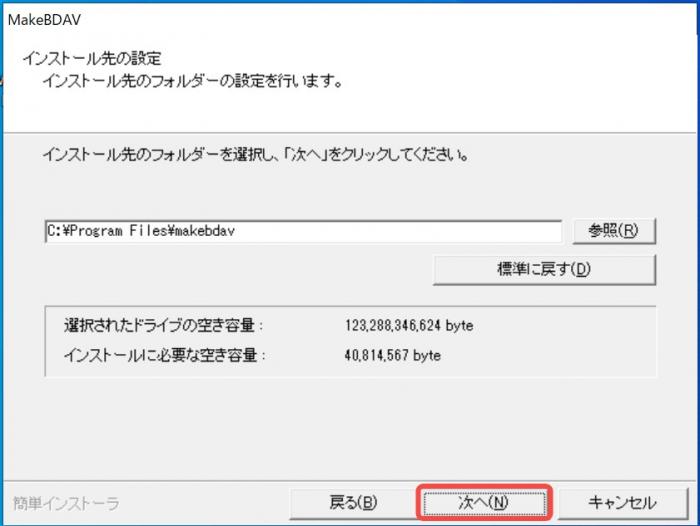Open folder browser via 参照(R) button
Viewport: 700px width, 526px height.
614,231
